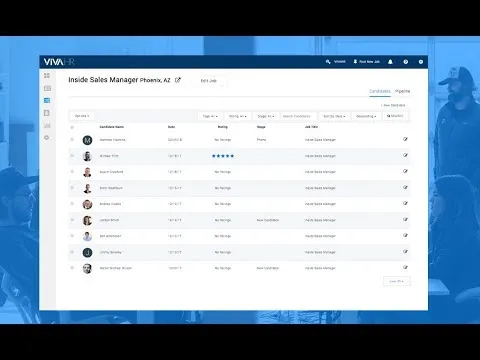Expand the Stage: All filter
Viewport: 480px width, 360px height.
click(266, 116)
